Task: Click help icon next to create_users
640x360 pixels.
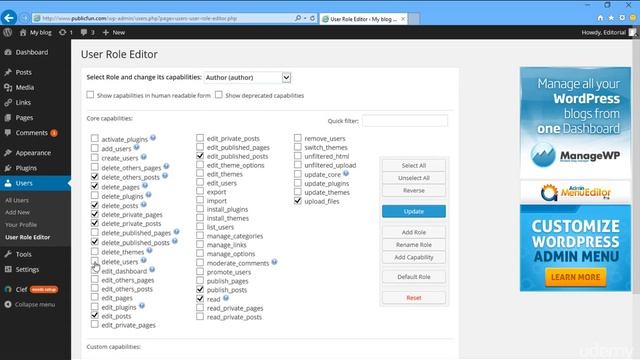Action: 144,157
